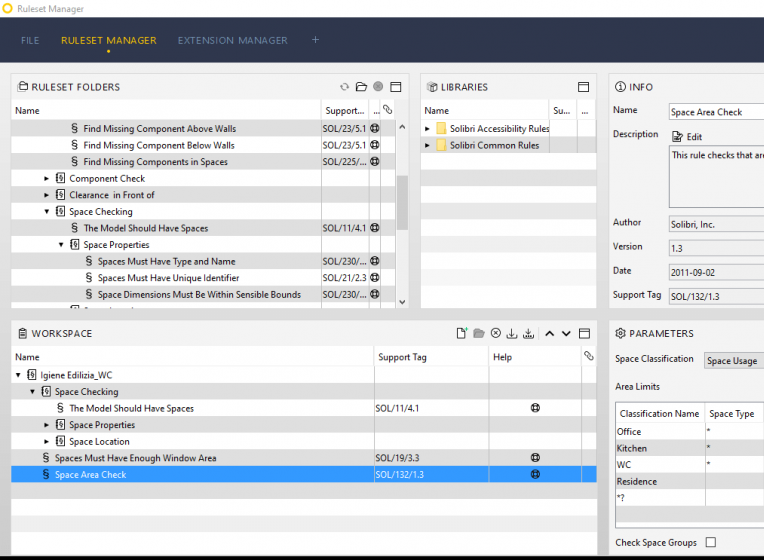764x560 pixels.
Task: Click the scroll-down arrow in Ruleset Folders
Action: [x=402, y=302]
